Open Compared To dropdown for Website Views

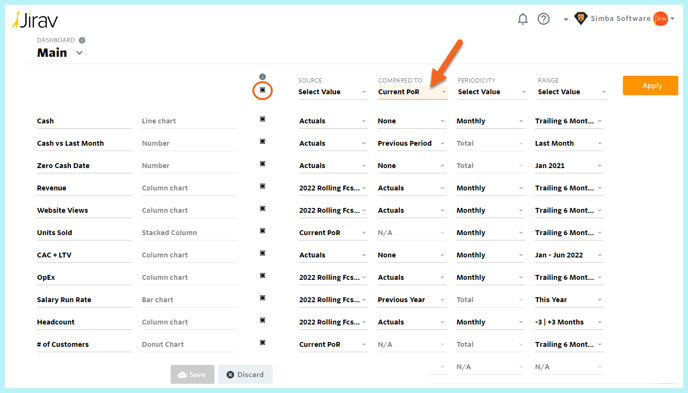(x=412, y=211)
